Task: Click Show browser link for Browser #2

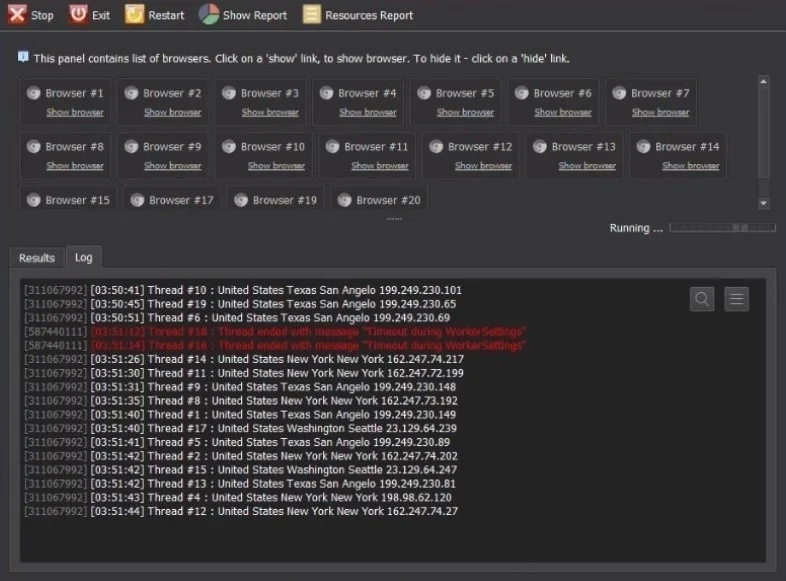Action: click(x=173, y=112)
